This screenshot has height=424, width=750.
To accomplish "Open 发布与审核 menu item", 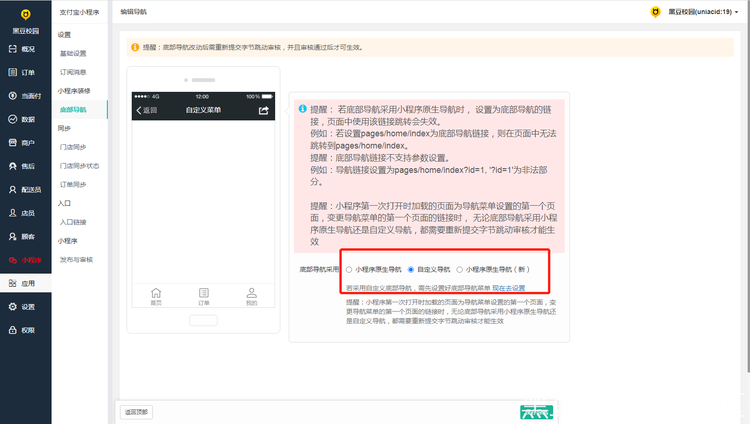I will [77, 259].
